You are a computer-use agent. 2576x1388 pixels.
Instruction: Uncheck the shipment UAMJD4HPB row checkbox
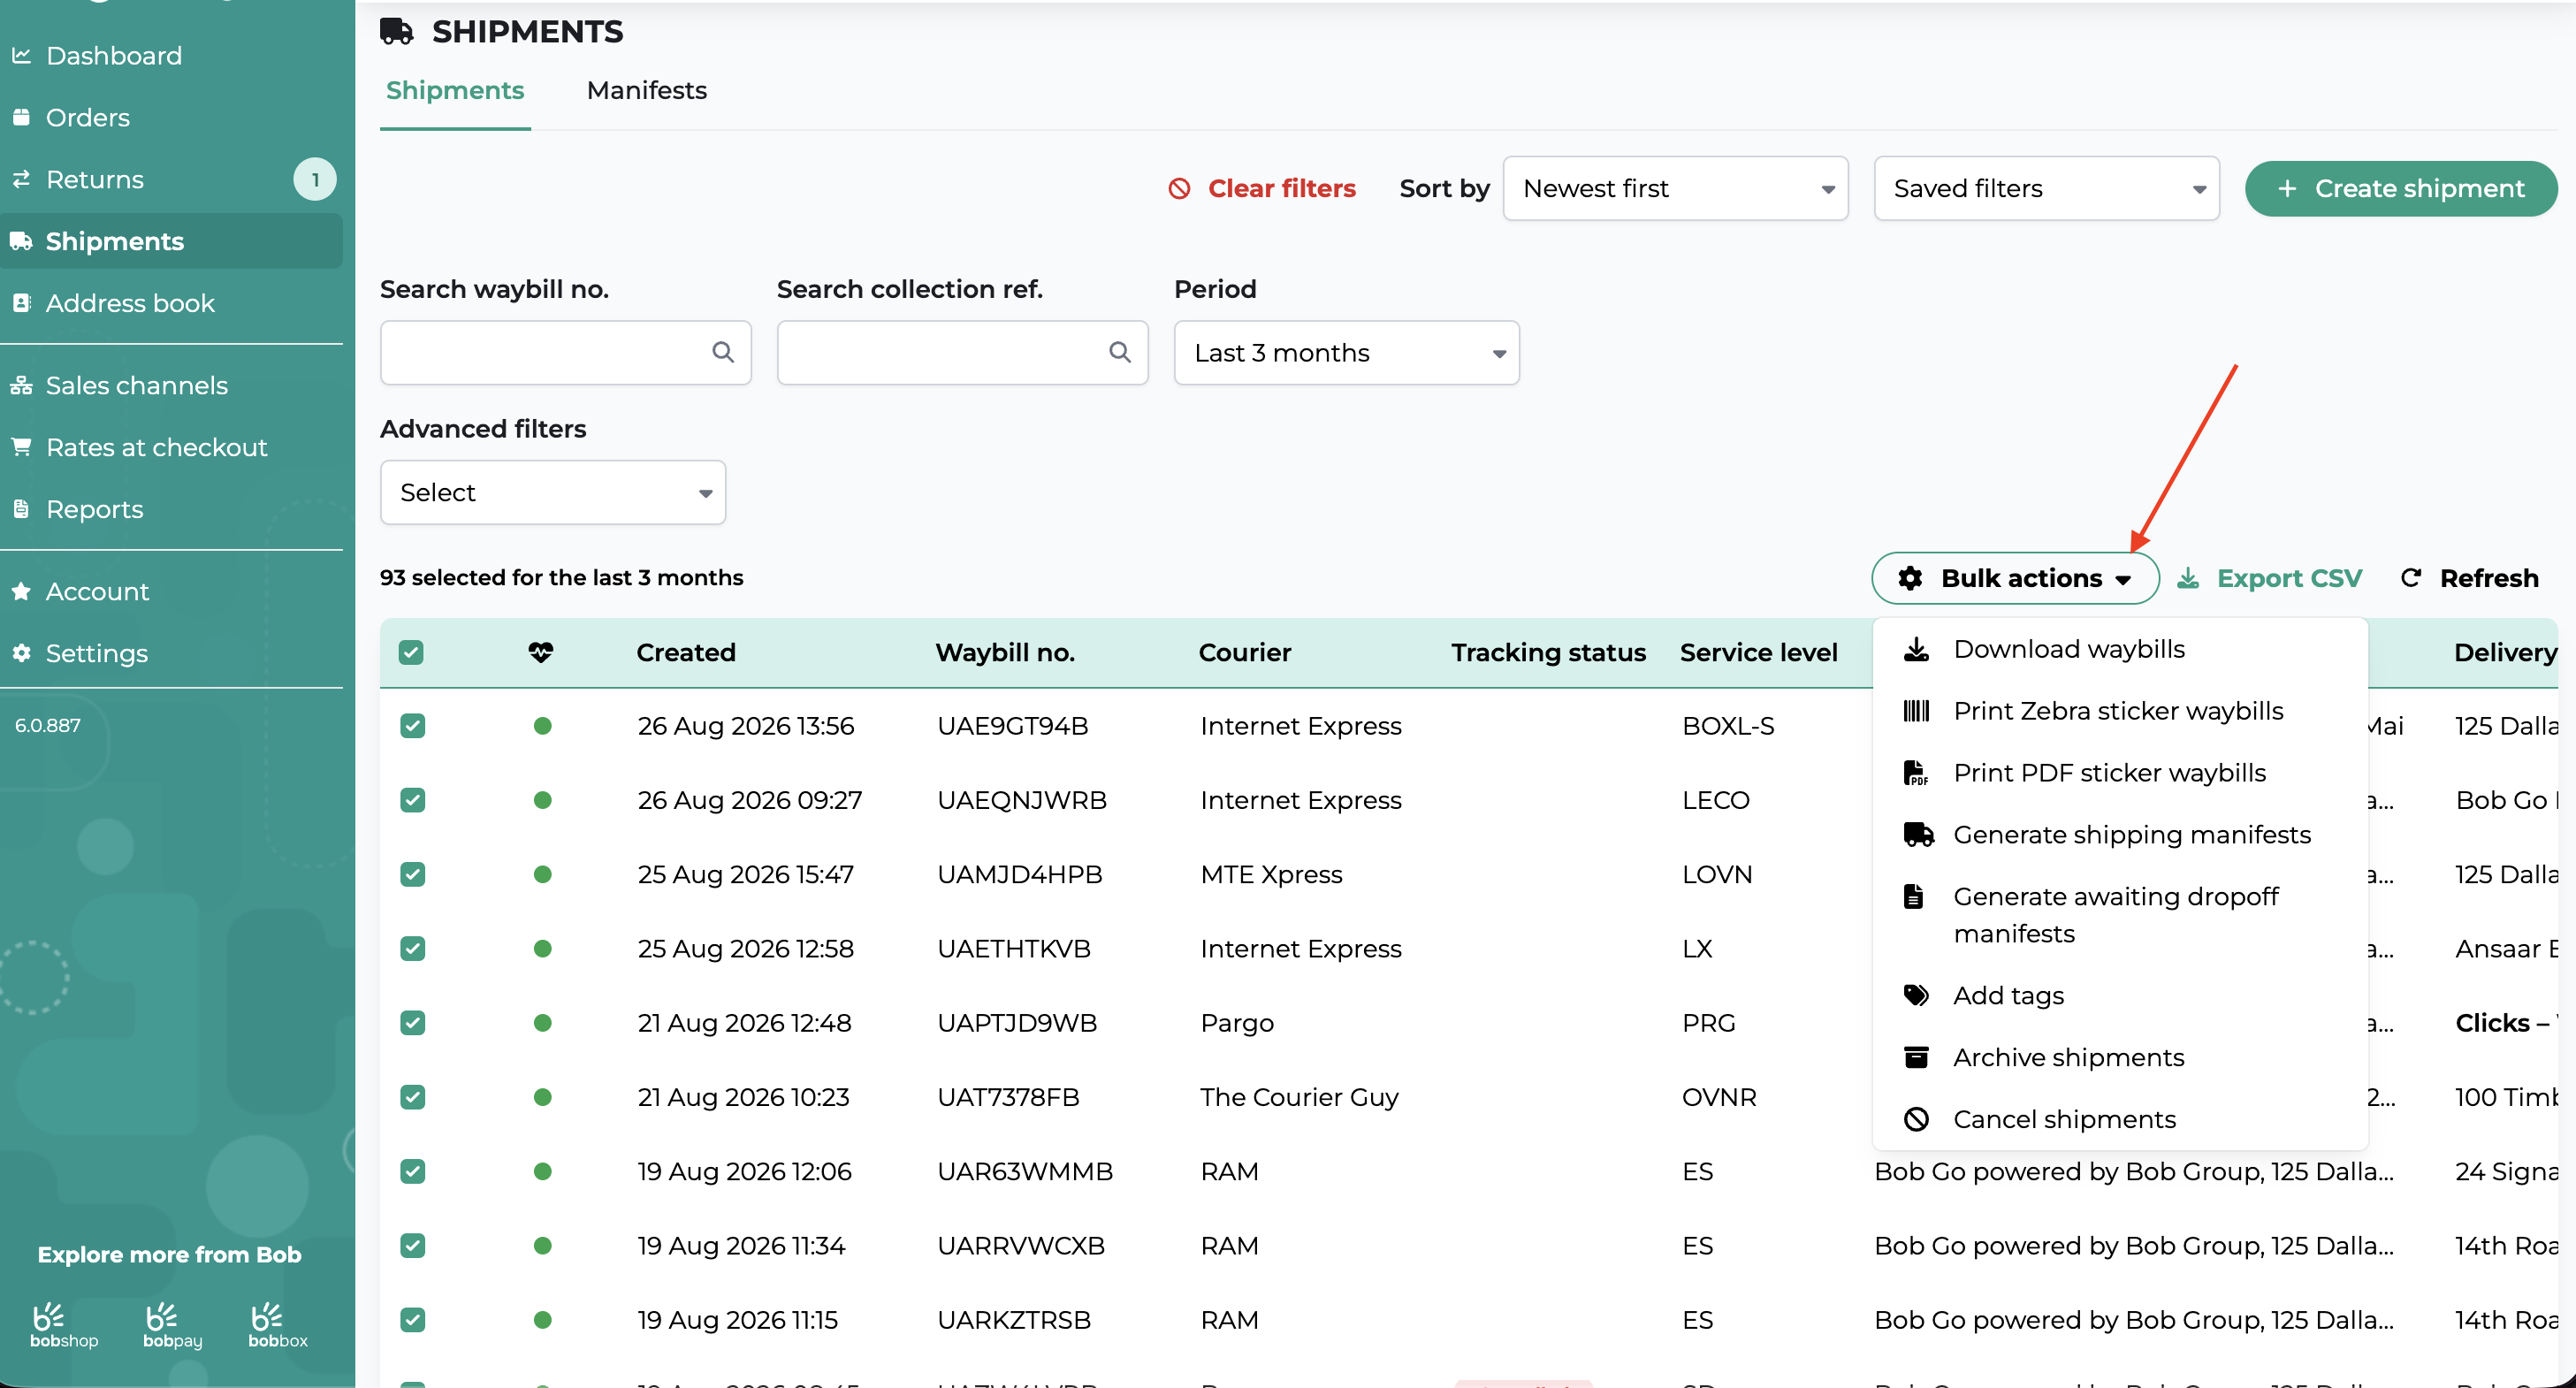pos(413,874)
